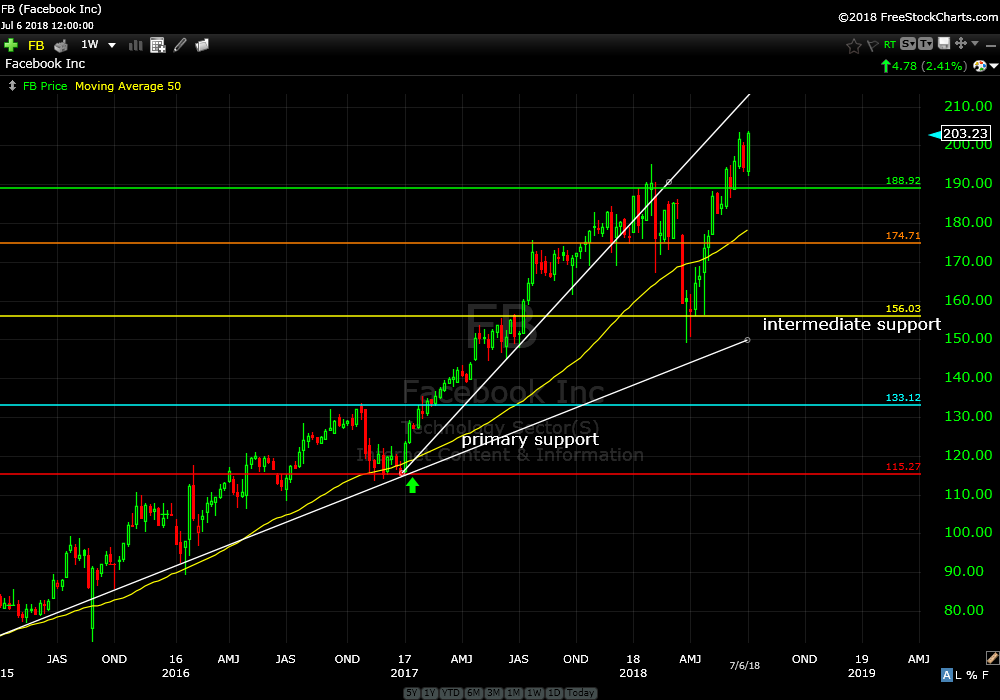Click the flag icon in top toolbar

(871, 45)
